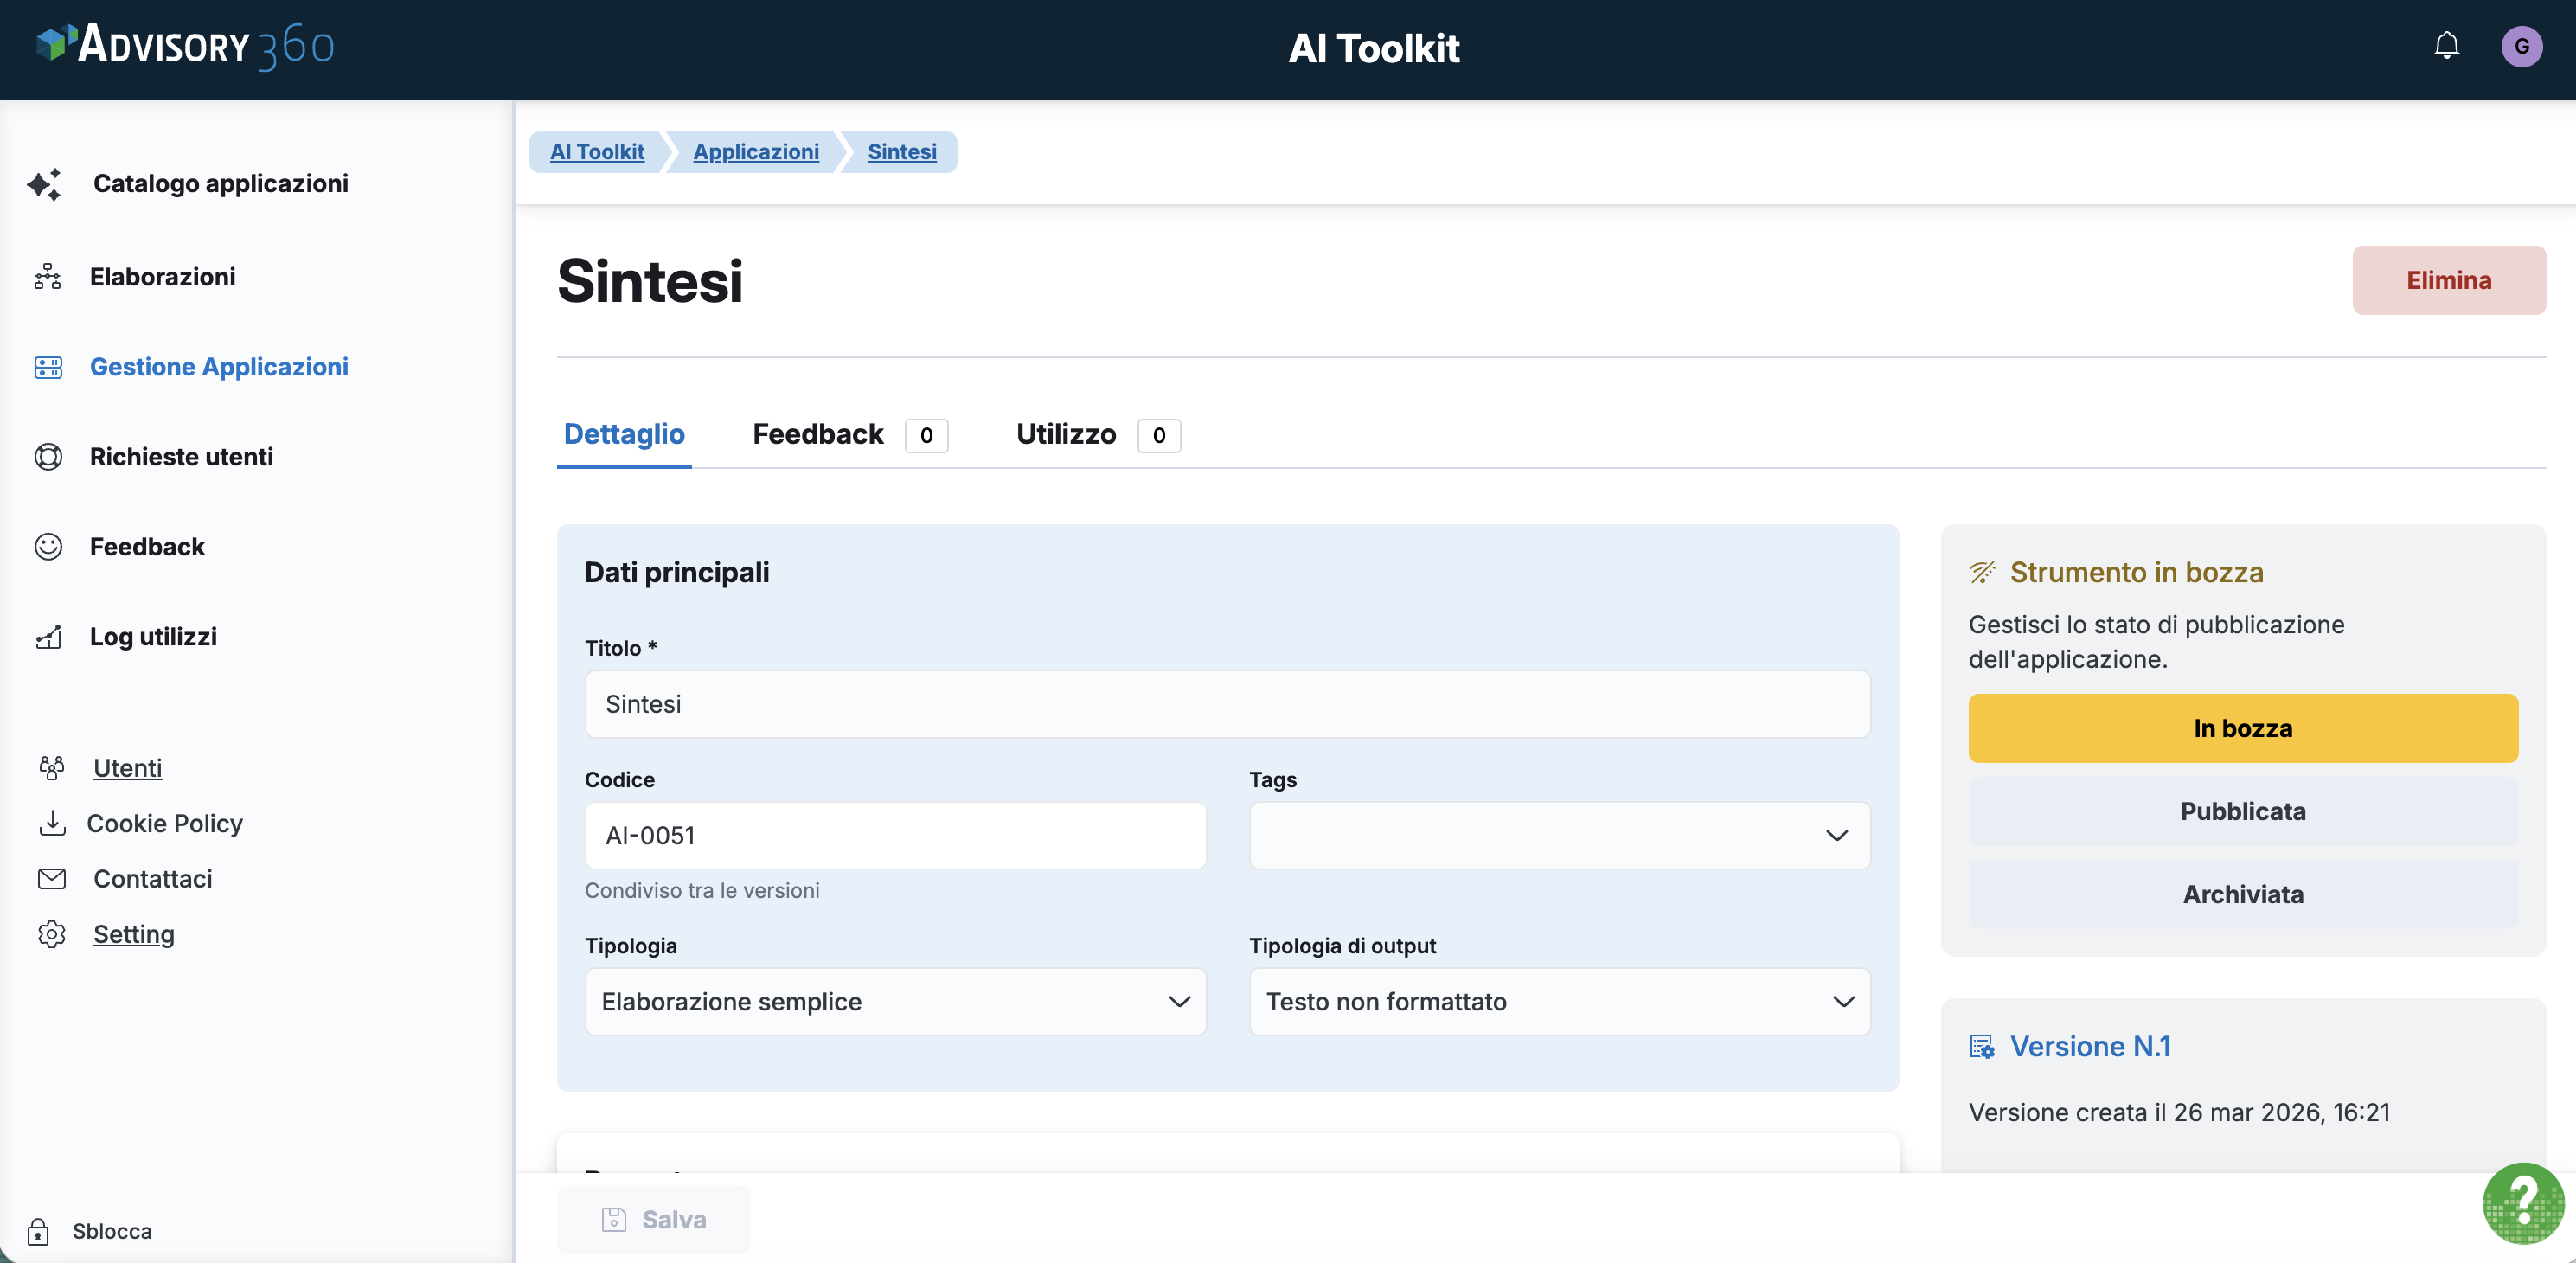Open the Tipologia di output dropdown
The width and height of the screenshot is (2576, 1263).
(1558, 1001)
